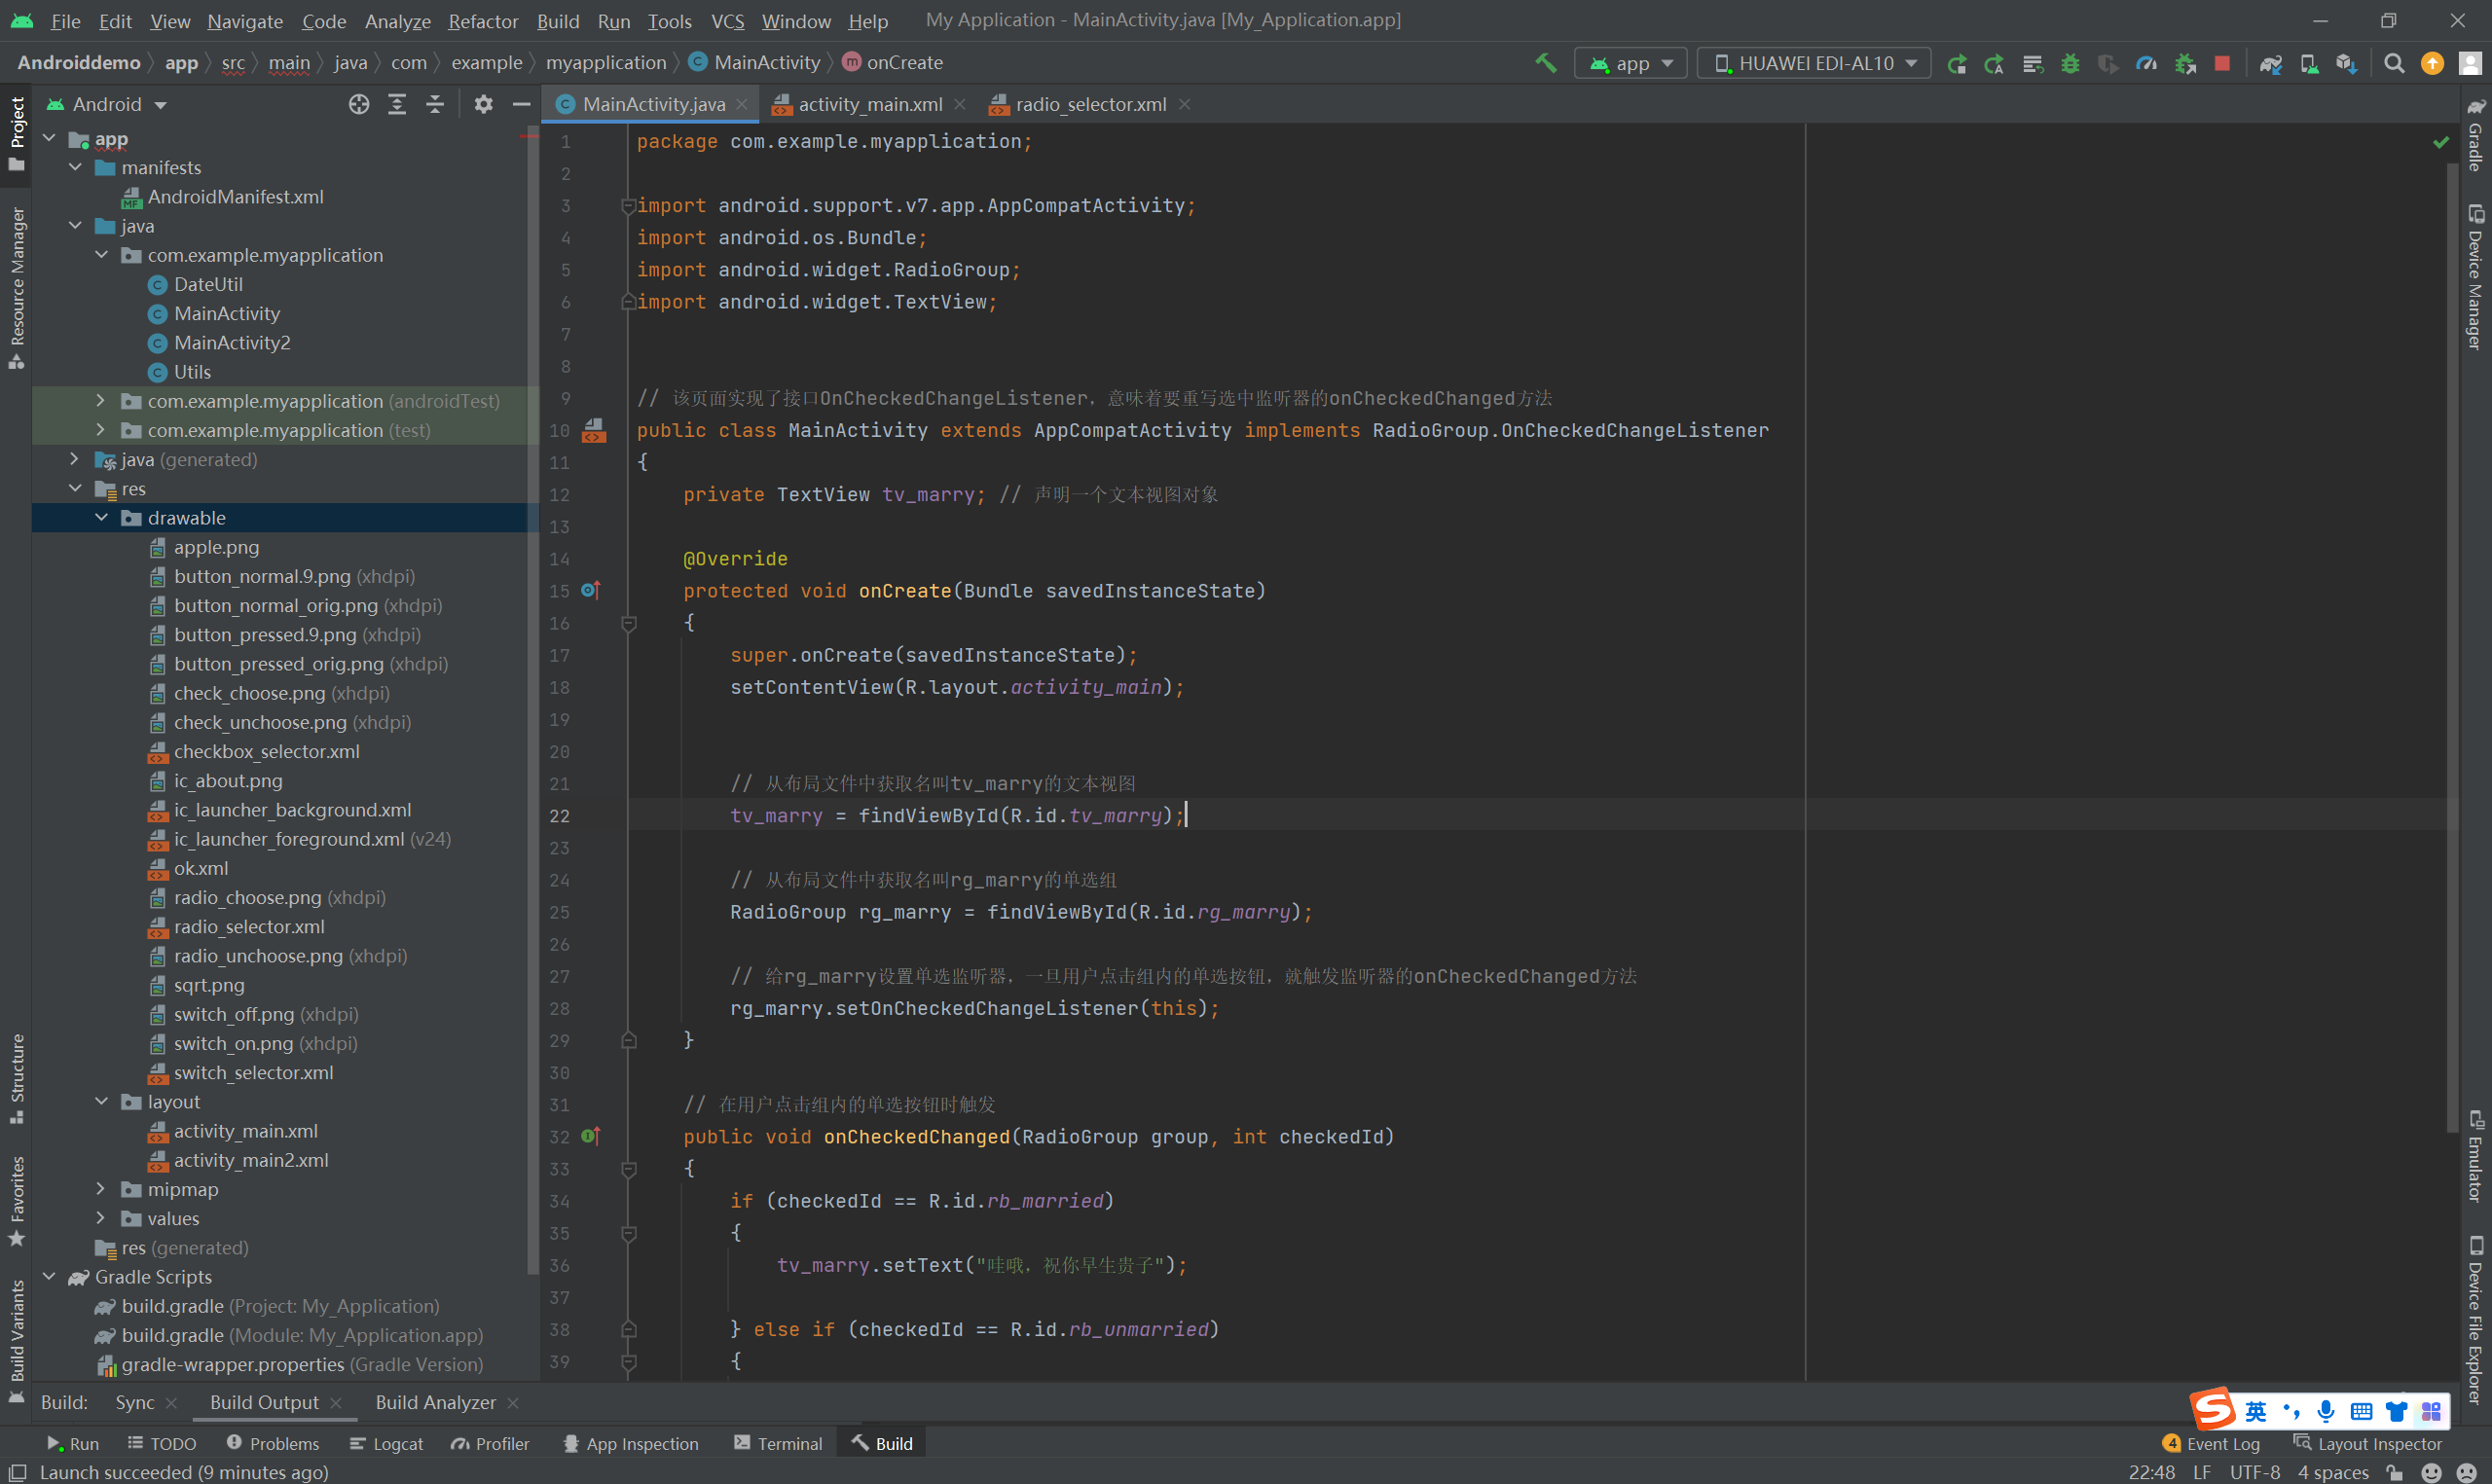Open project panel gear options

point(483,104)
